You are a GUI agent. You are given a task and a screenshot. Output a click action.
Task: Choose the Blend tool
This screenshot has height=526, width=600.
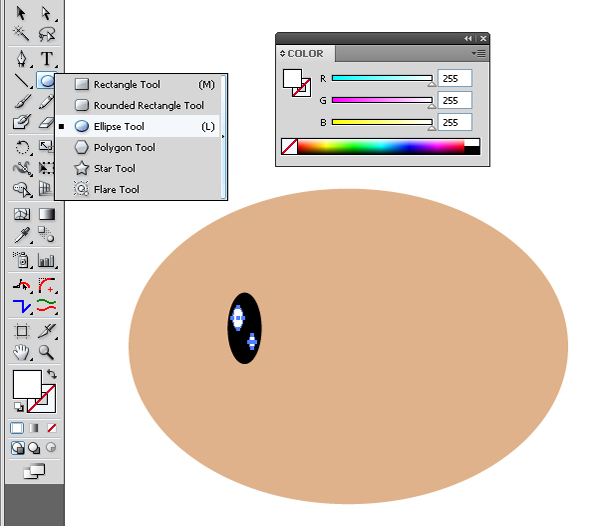[x=46, y=235]
